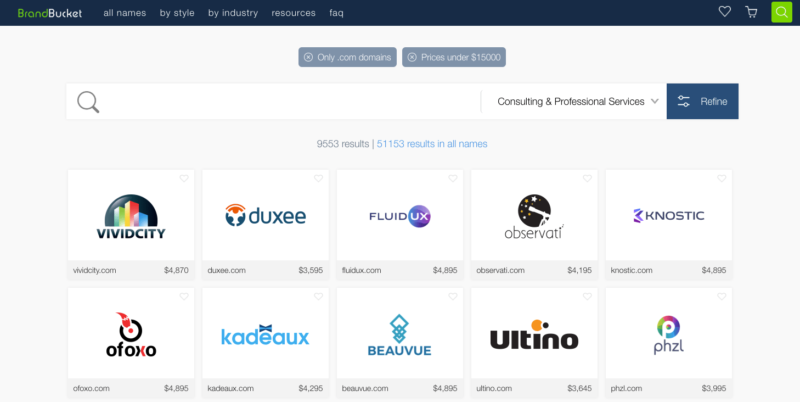Open the 'by industry' menu
800x402 pixels.
233,13
